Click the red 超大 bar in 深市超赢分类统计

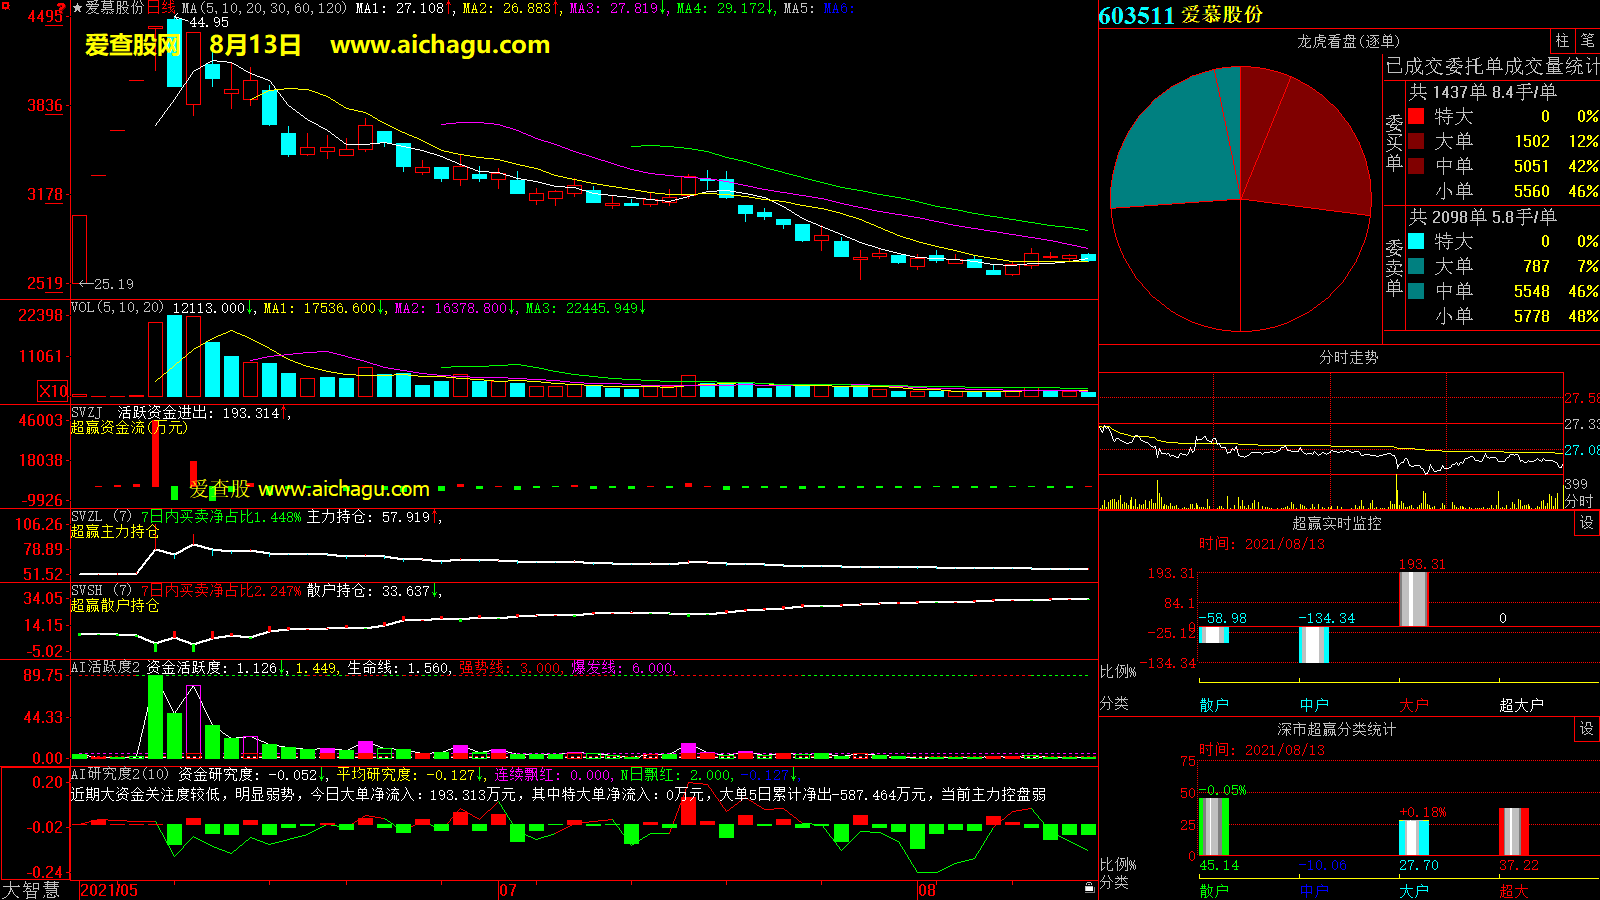point(1513,831)
